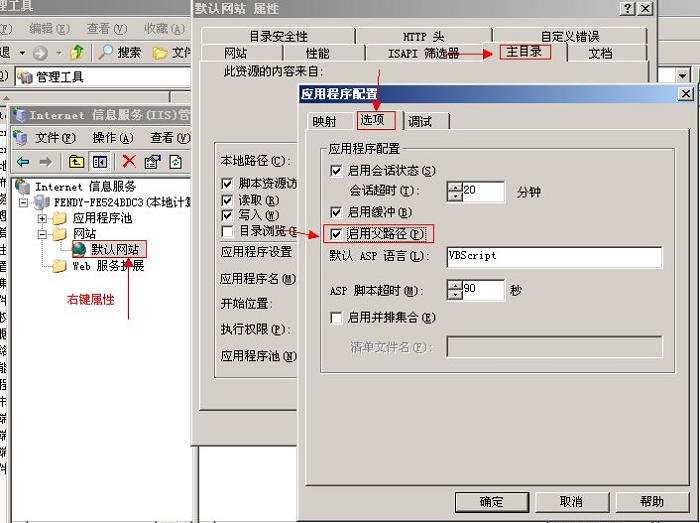Click the Back arrow in IIS manager toolbar

click(x=23, y=162)
